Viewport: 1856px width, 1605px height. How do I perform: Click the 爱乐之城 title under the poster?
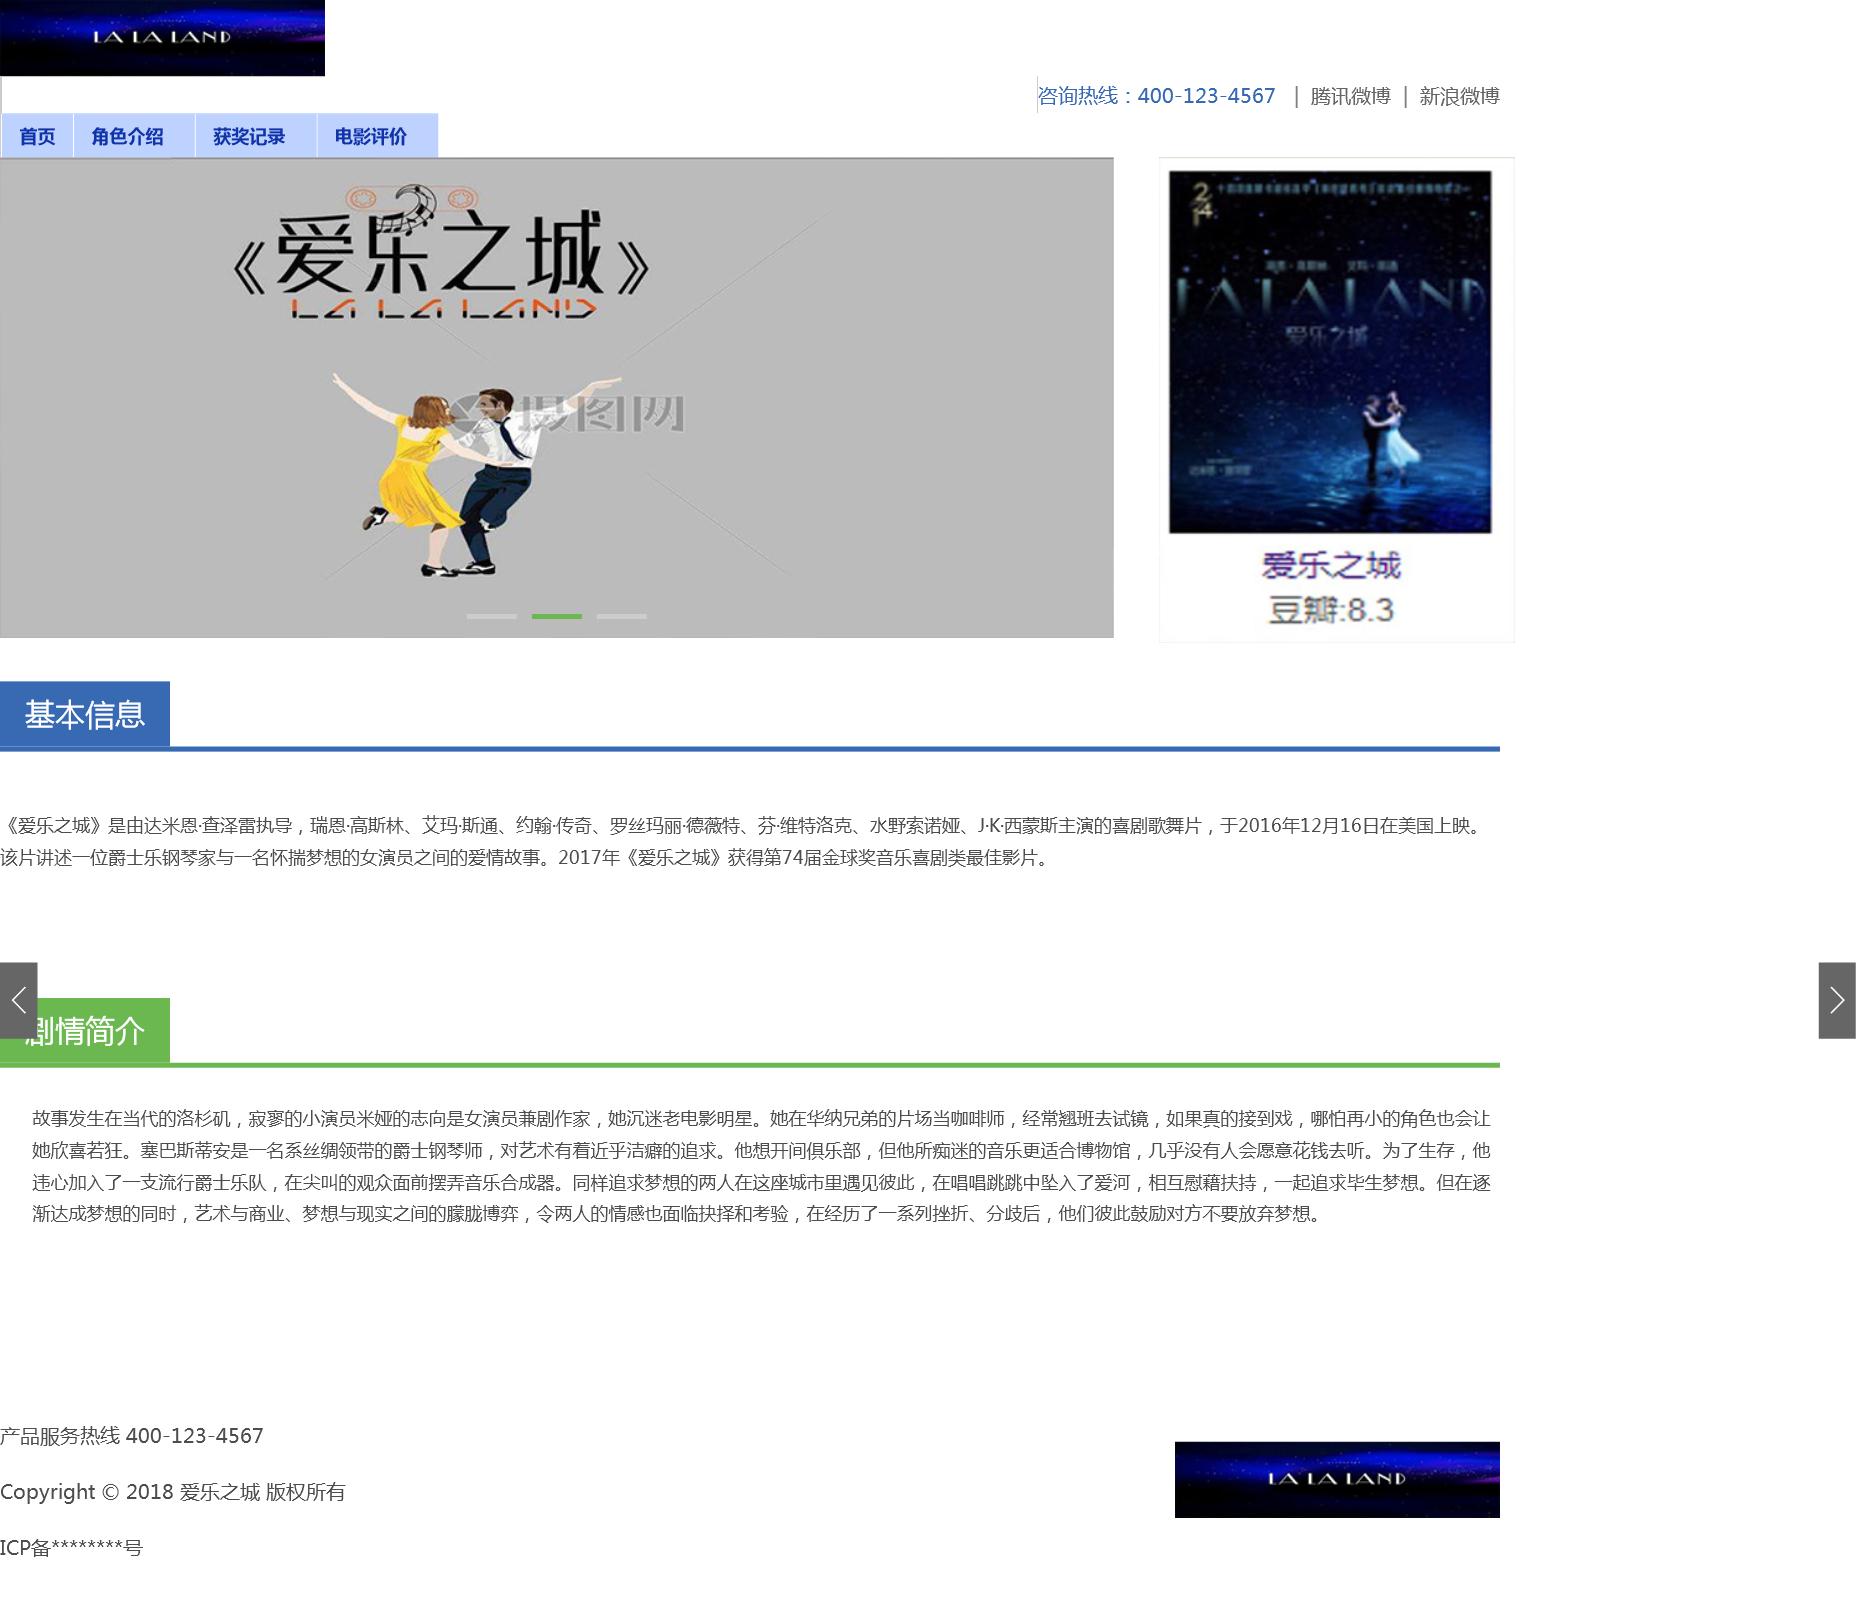click(1330, 565)
